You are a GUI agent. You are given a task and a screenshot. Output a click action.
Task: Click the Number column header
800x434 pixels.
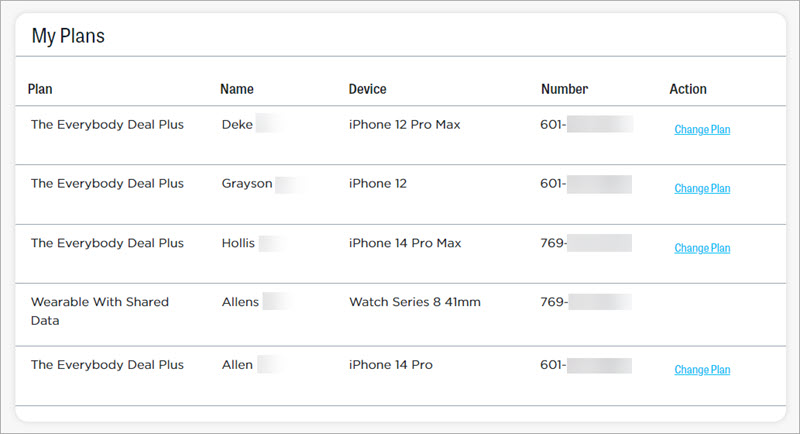564,89
